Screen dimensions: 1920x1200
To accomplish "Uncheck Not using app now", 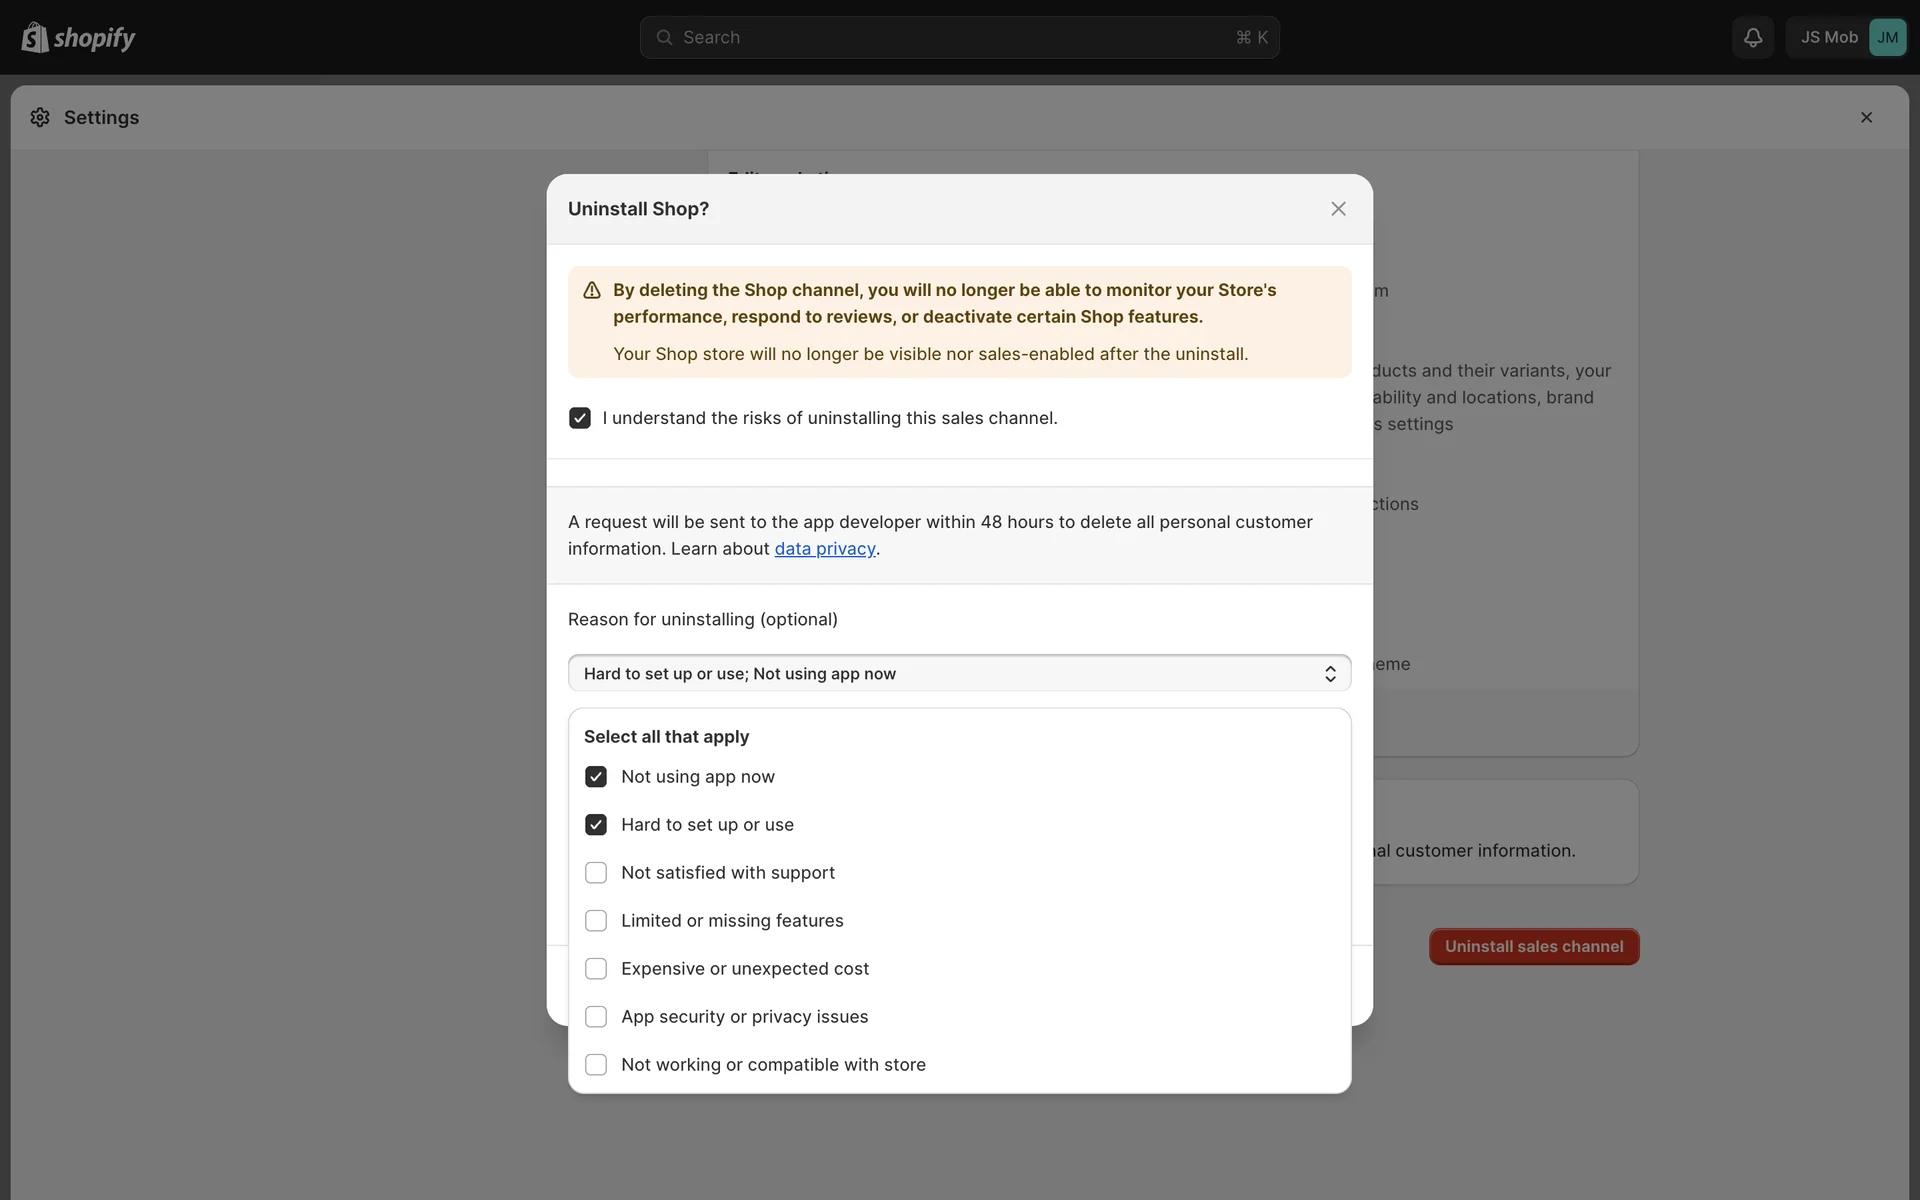I will (x=596, y=777).
